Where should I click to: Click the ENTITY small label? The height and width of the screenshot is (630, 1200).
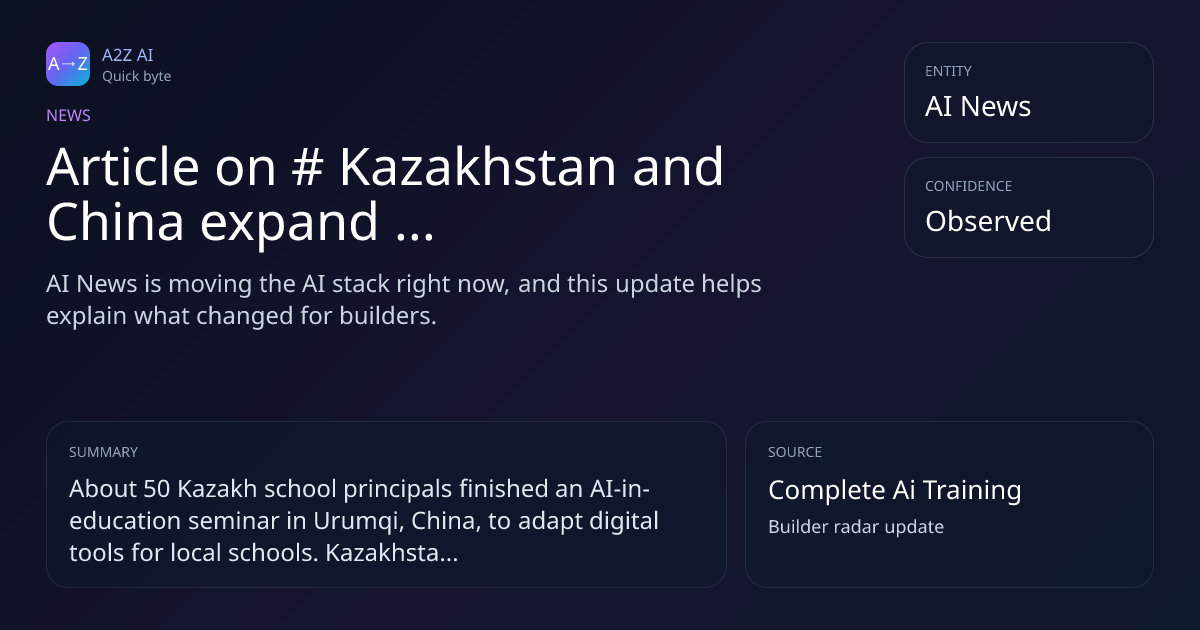(x=948, y=71)
